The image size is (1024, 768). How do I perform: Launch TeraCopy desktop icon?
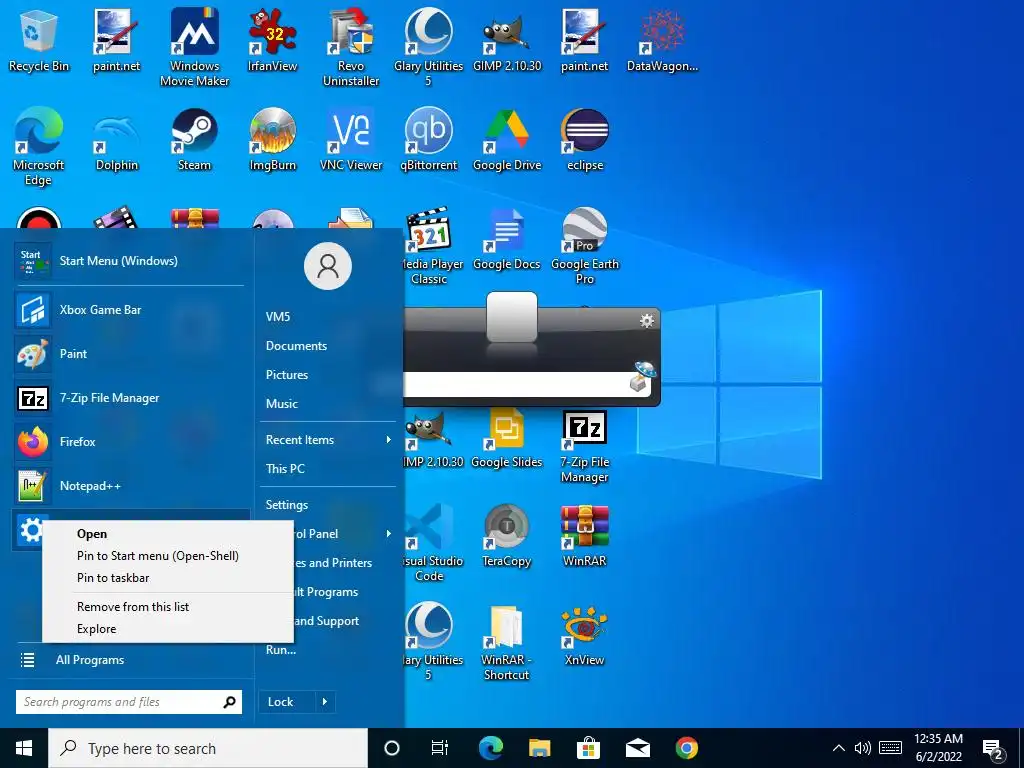507,536
